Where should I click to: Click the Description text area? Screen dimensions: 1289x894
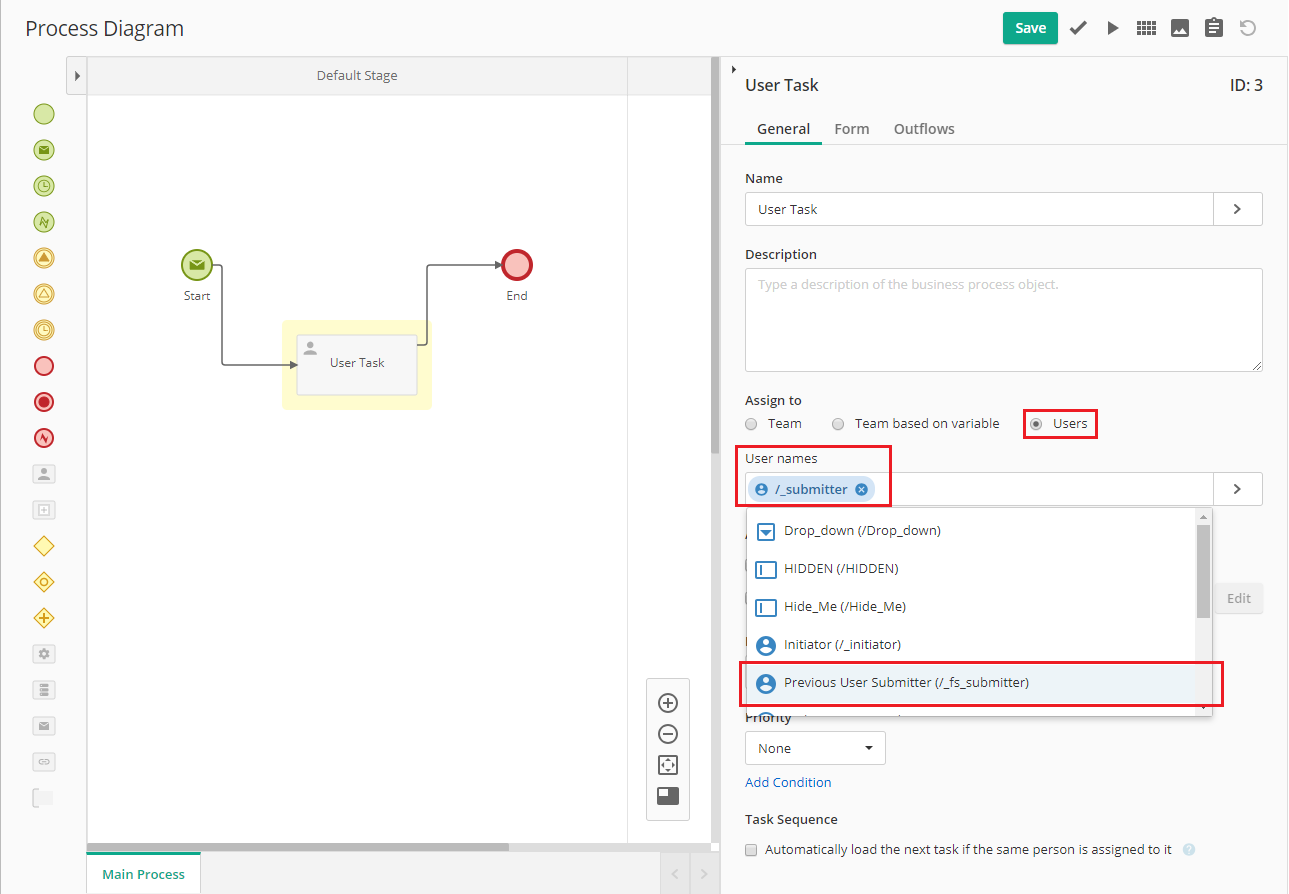[1003, 320]
